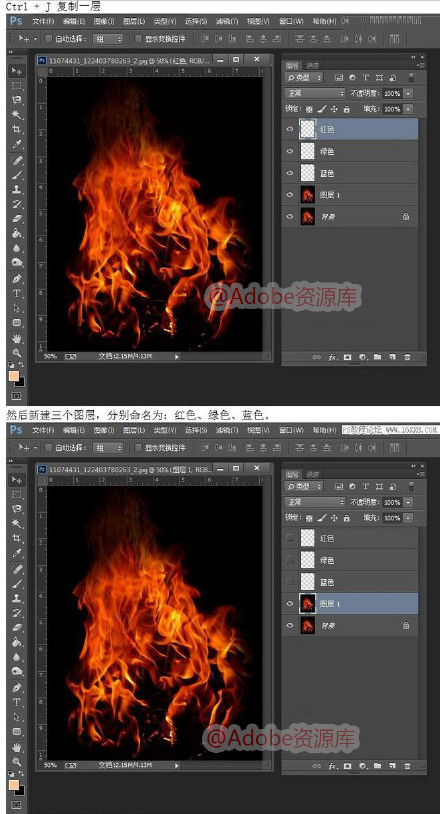Viewport: 440px width, 814px height.
Task: Open 正常 blend mode dropdown in upper Layers panel
Action: coord(315,93)
